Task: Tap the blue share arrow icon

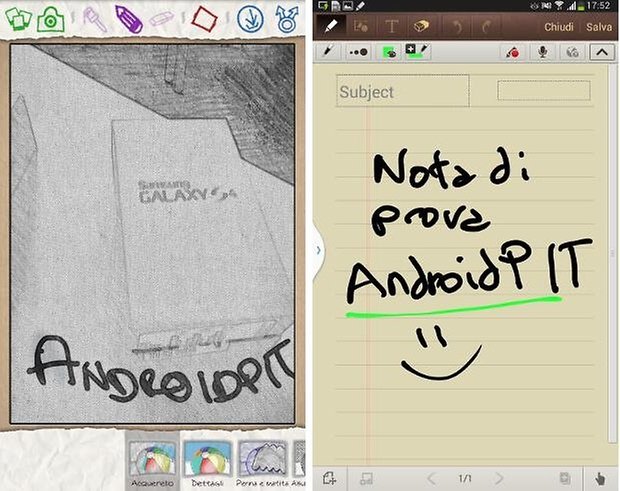Action: (286, 19)
